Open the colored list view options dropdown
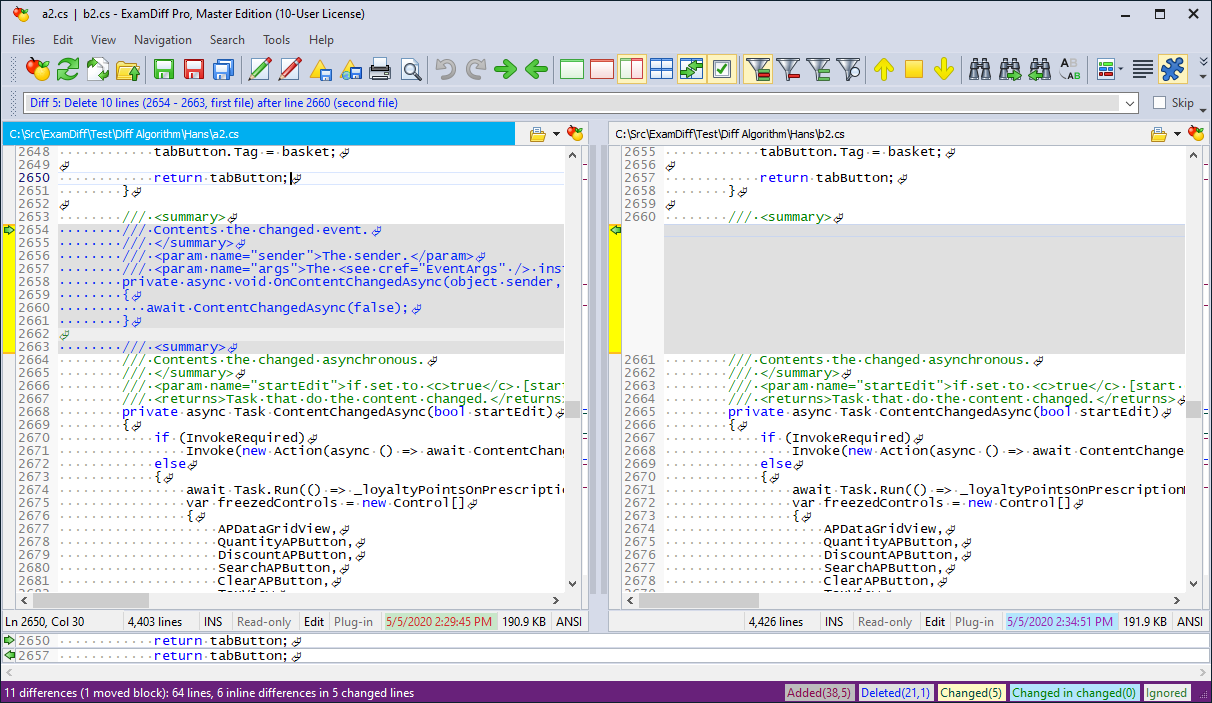The width and height of the screenshot is (1212, 703). [1120, 69]
